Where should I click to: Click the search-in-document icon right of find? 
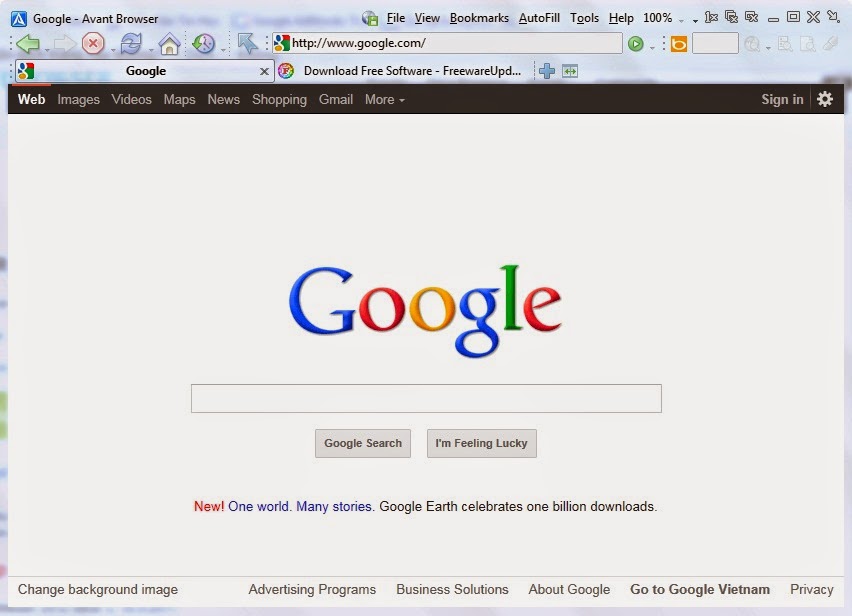(x=808, y=43)
